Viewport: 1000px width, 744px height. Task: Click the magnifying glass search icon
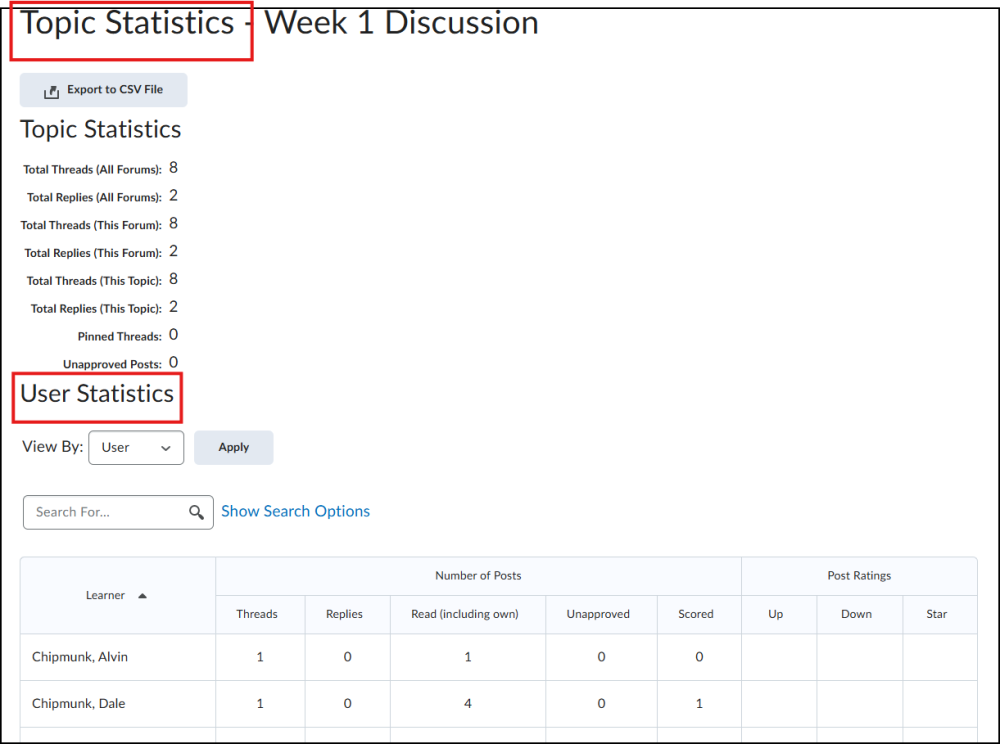click(x=196, y=511)
